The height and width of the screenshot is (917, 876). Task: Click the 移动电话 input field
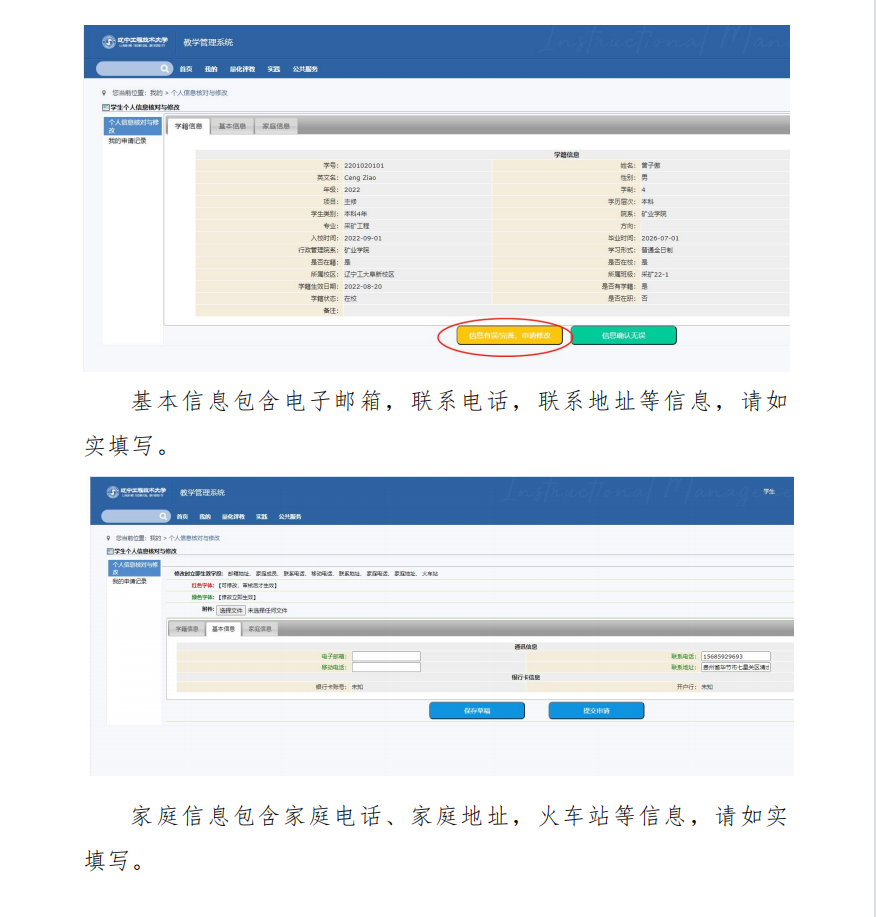386,667
